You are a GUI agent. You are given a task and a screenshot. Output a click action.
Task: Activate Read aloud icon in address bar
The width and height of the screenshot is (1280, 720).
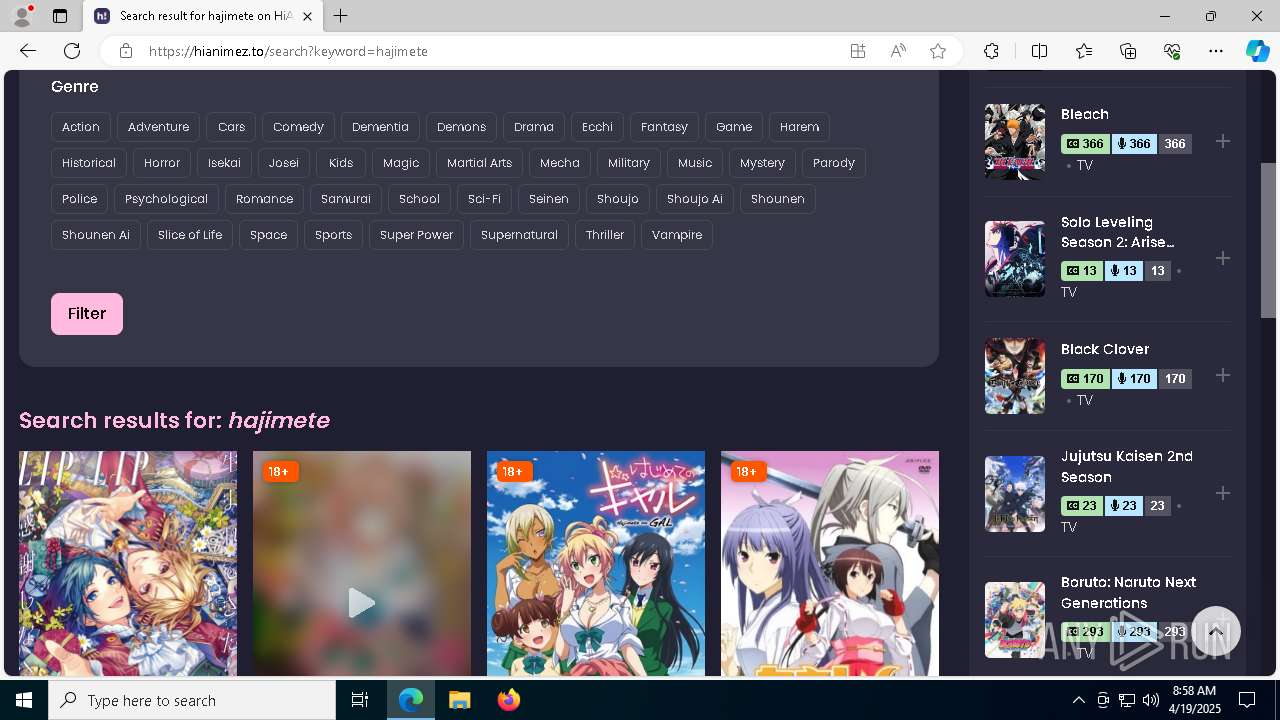[x=898, y=51]
